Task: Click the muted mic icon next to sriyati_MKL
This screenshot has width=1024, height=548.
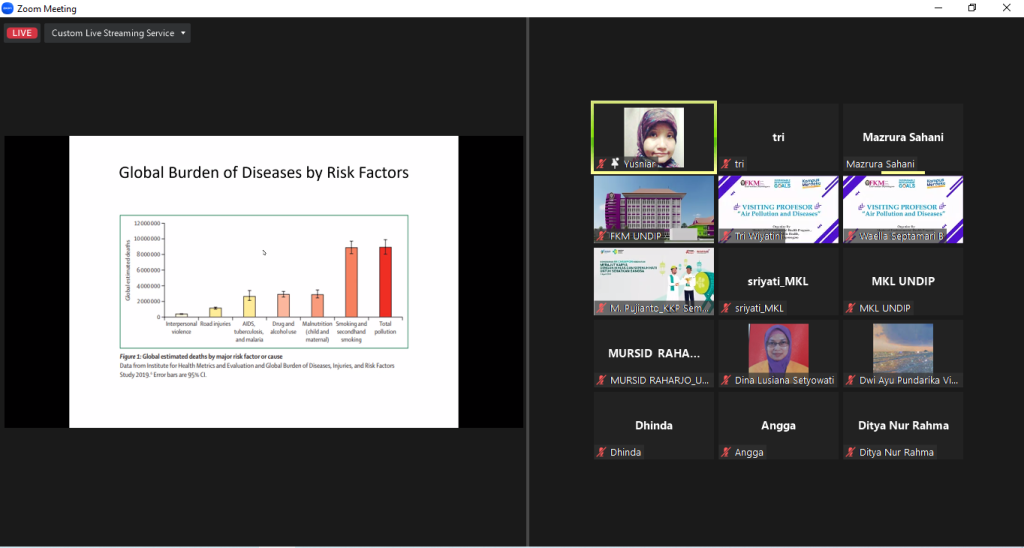Action: 726,308
